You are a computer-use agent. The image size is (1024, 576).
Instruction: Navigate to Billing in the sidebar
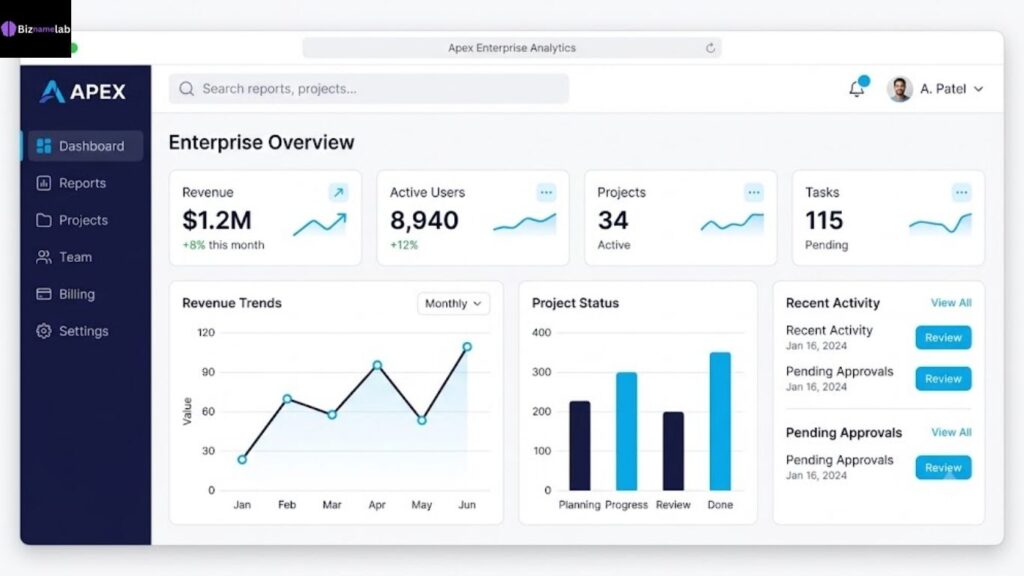[65, 294]
